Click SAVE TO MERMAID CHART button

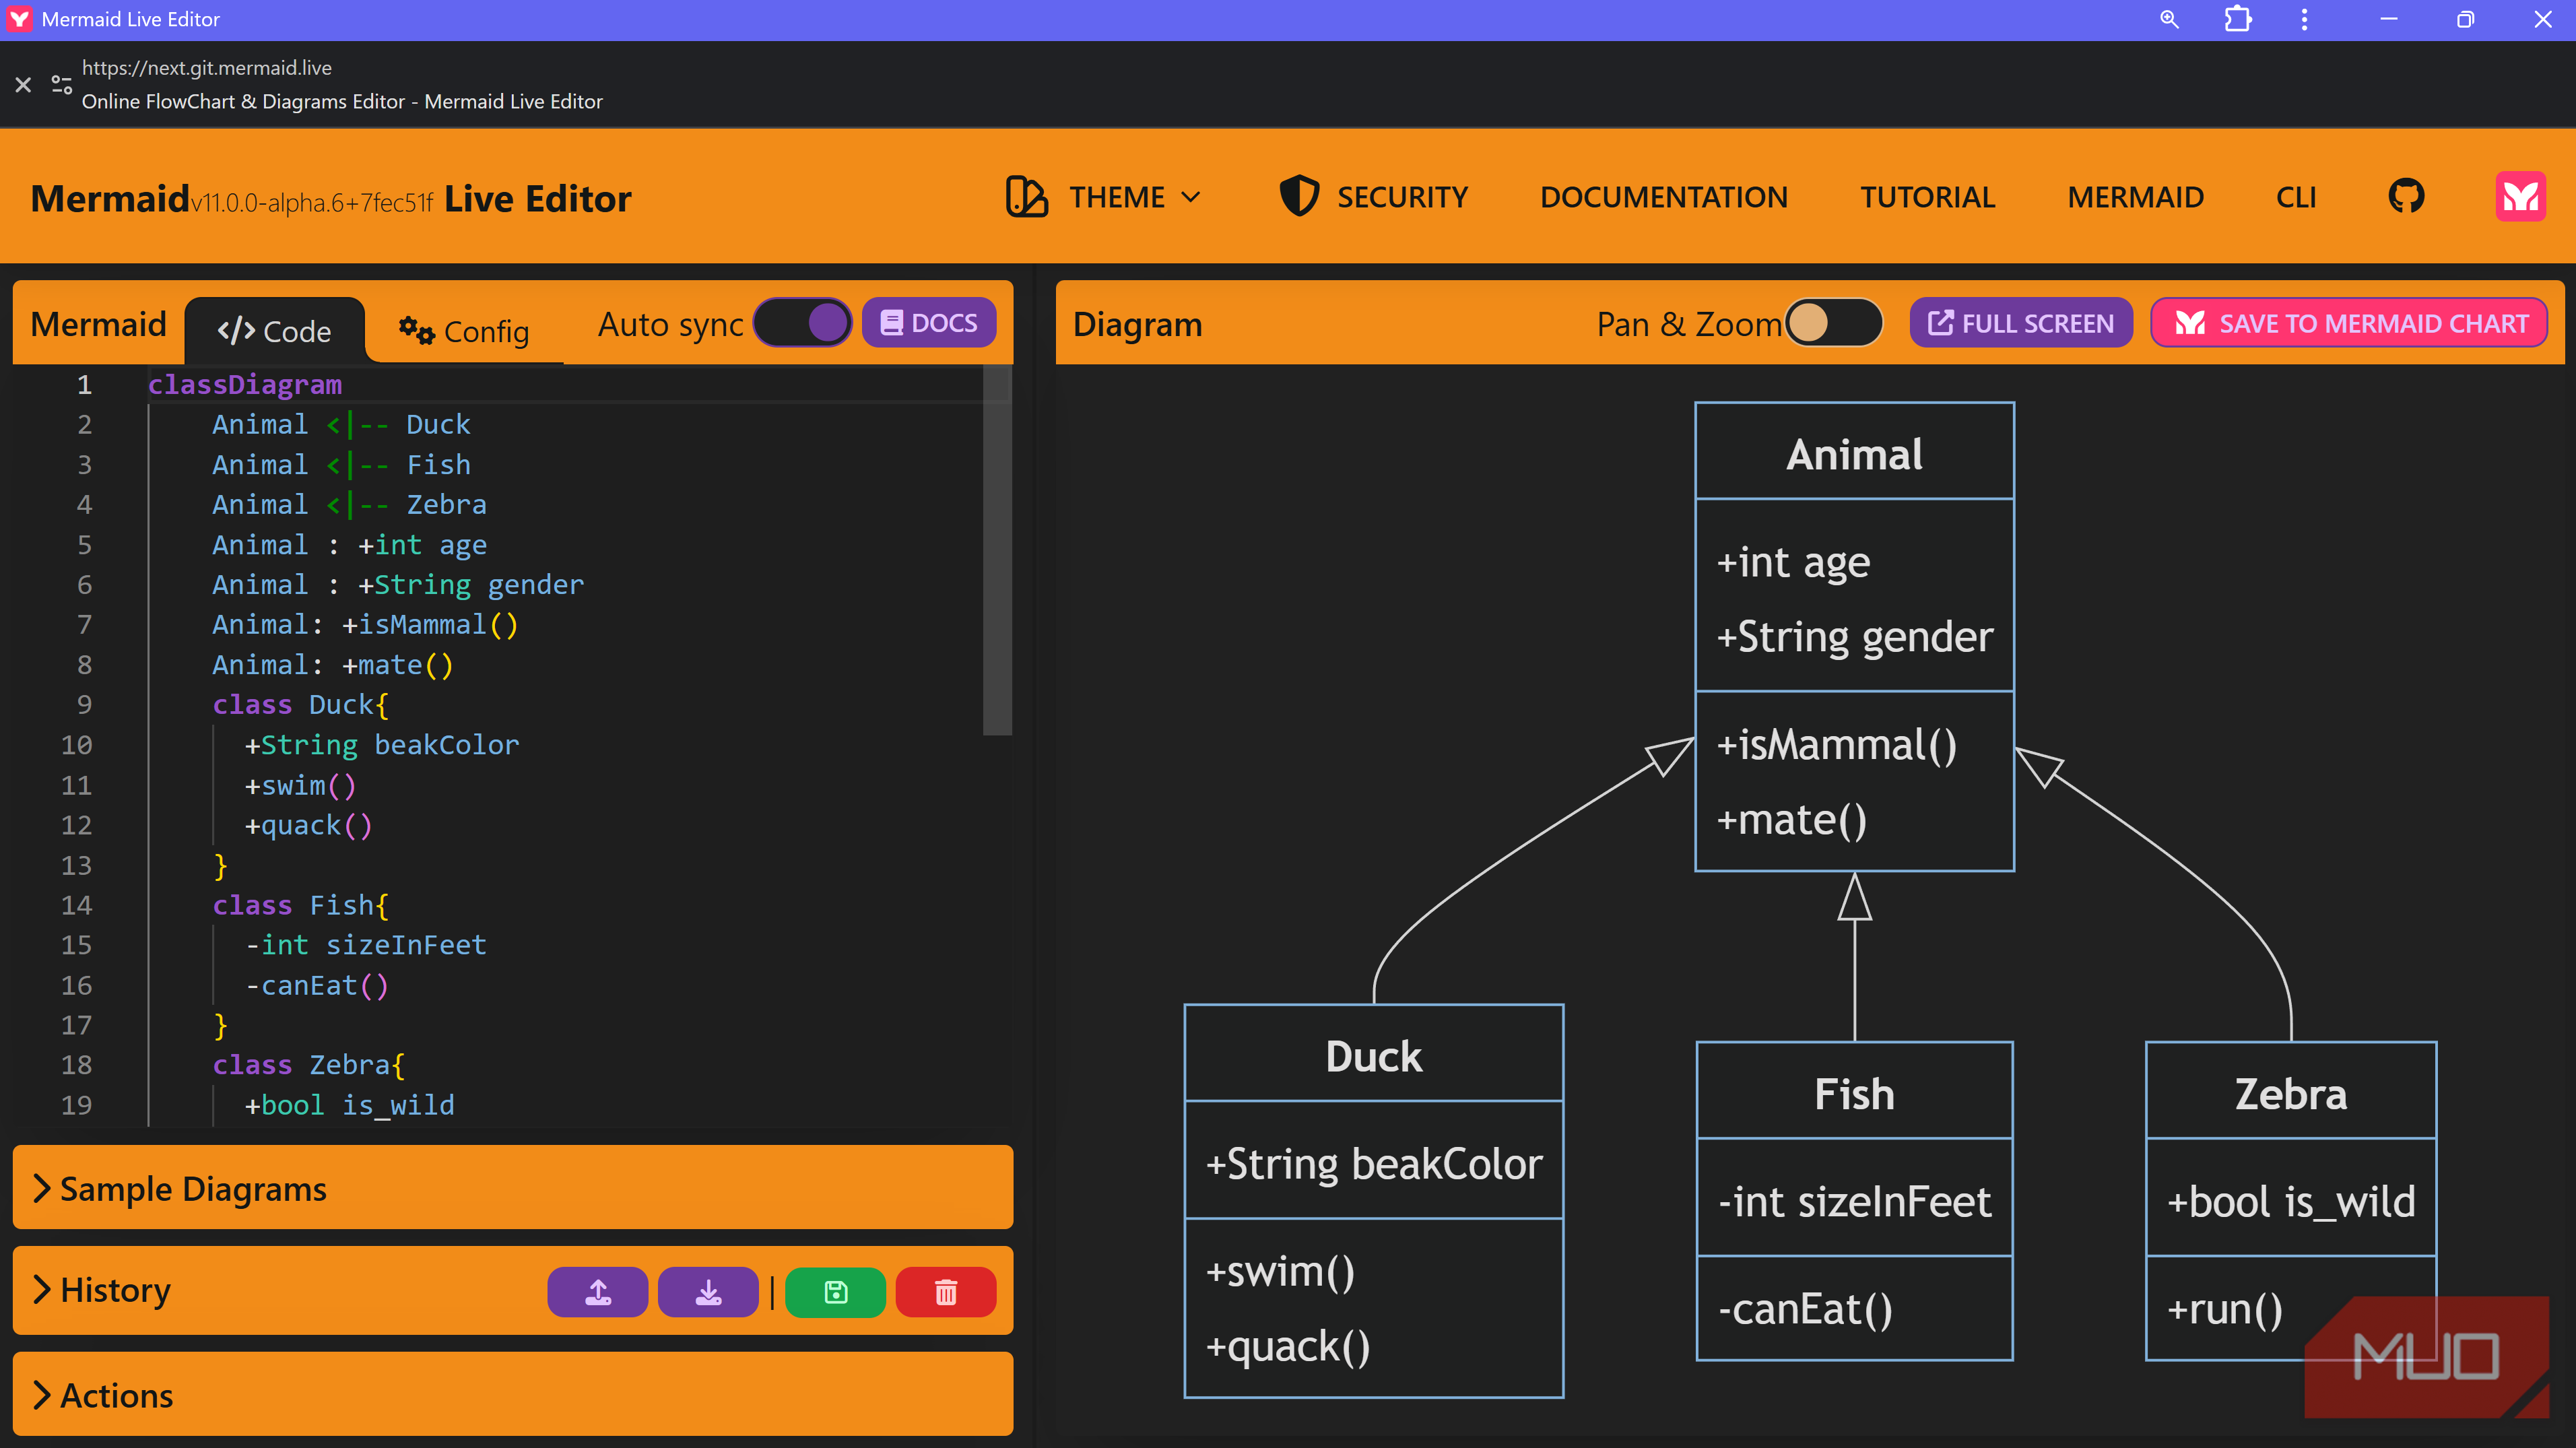click(2349, 323)
